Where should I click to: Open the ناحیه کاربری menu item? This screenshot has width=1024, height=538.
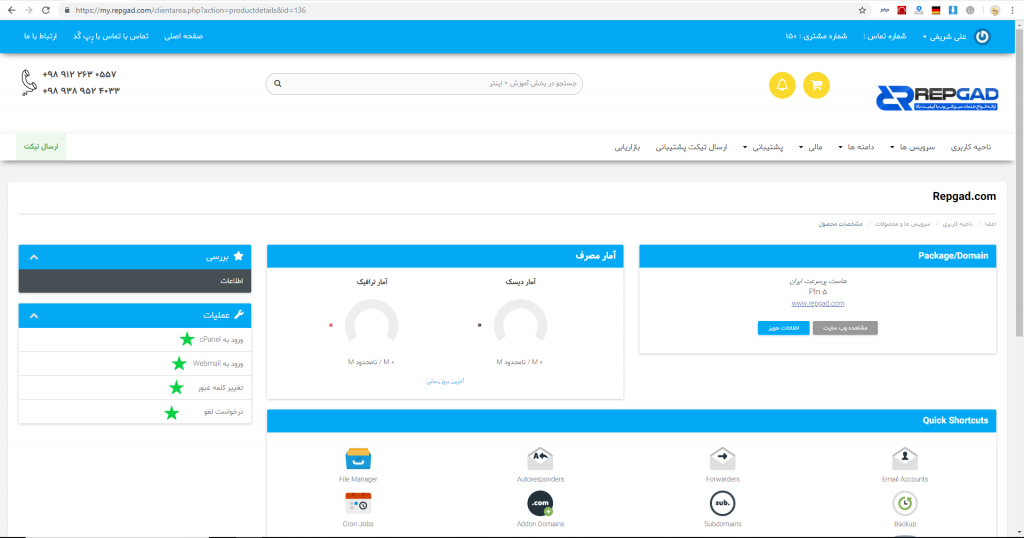point(970,147)
